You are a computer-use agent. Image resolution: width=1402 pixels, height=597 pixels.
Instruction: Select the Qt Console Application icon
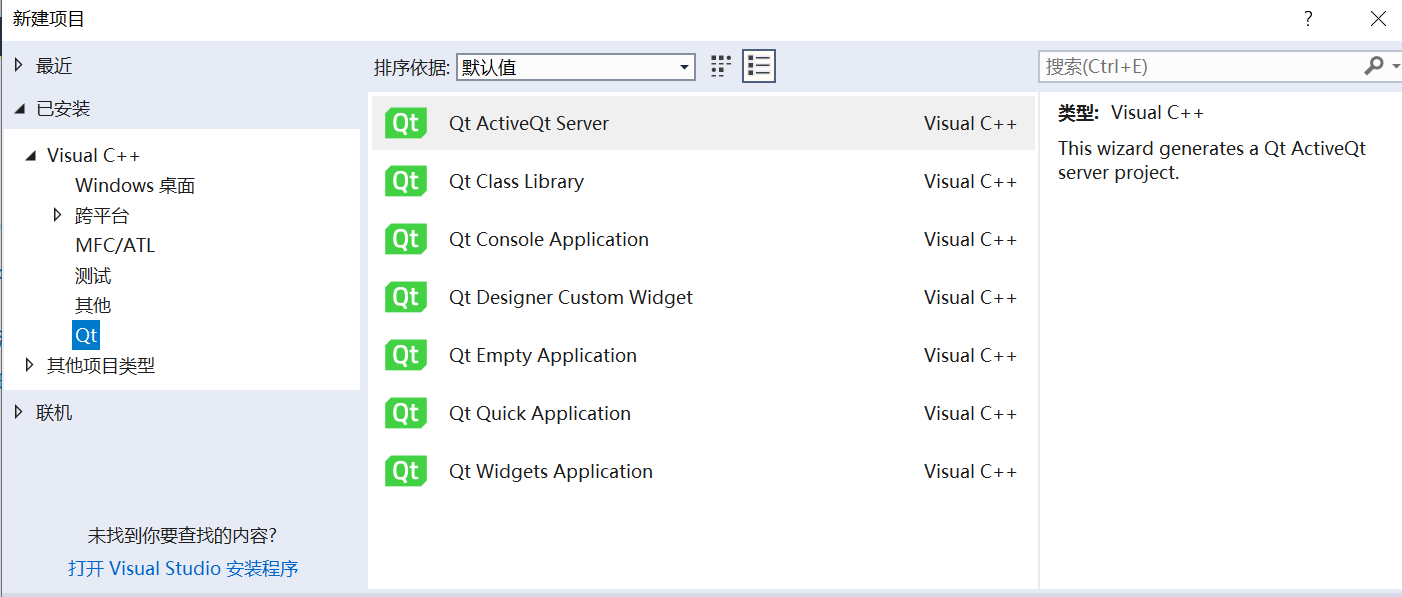click(405, 239)
